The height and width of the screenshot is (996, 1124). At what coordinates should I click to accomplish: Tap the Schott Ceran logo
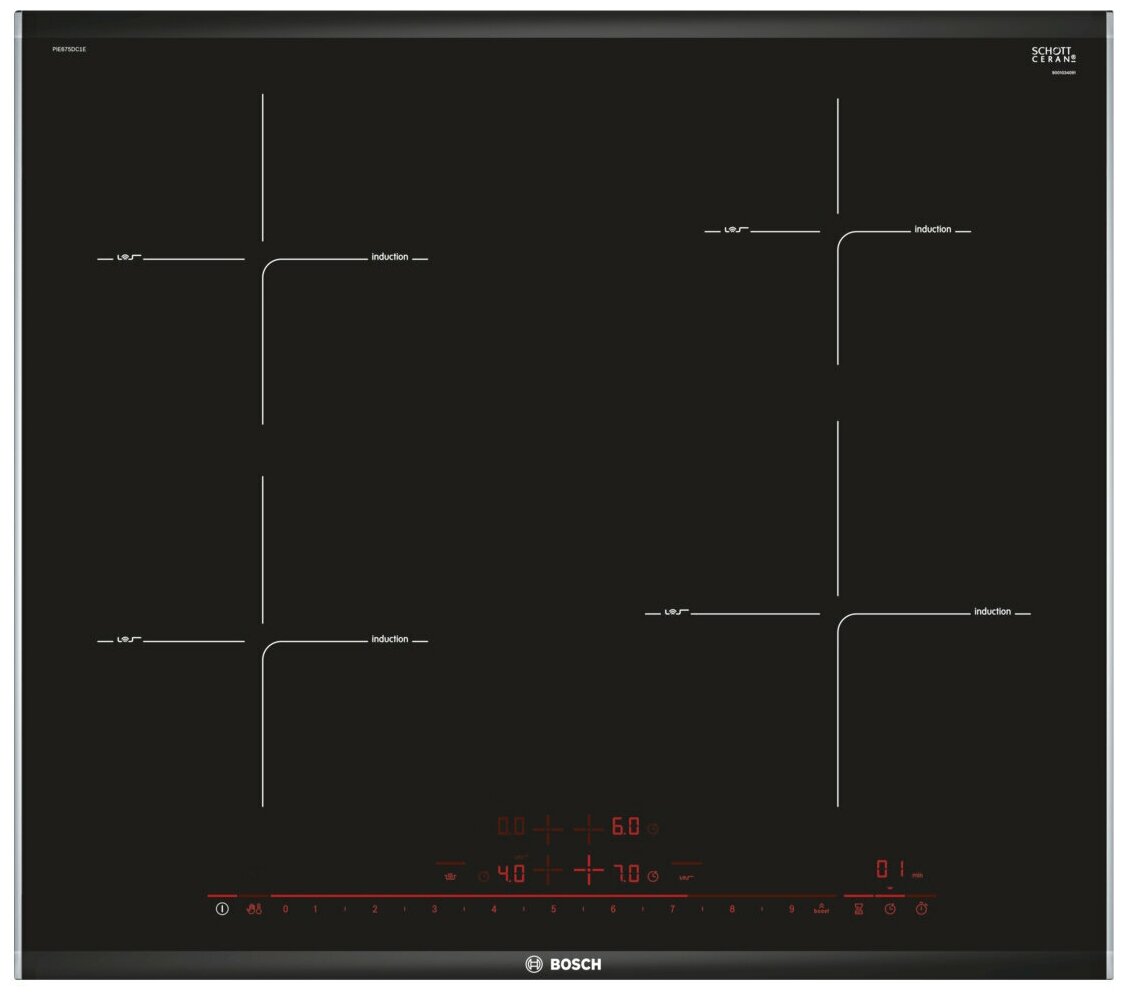1053,54
